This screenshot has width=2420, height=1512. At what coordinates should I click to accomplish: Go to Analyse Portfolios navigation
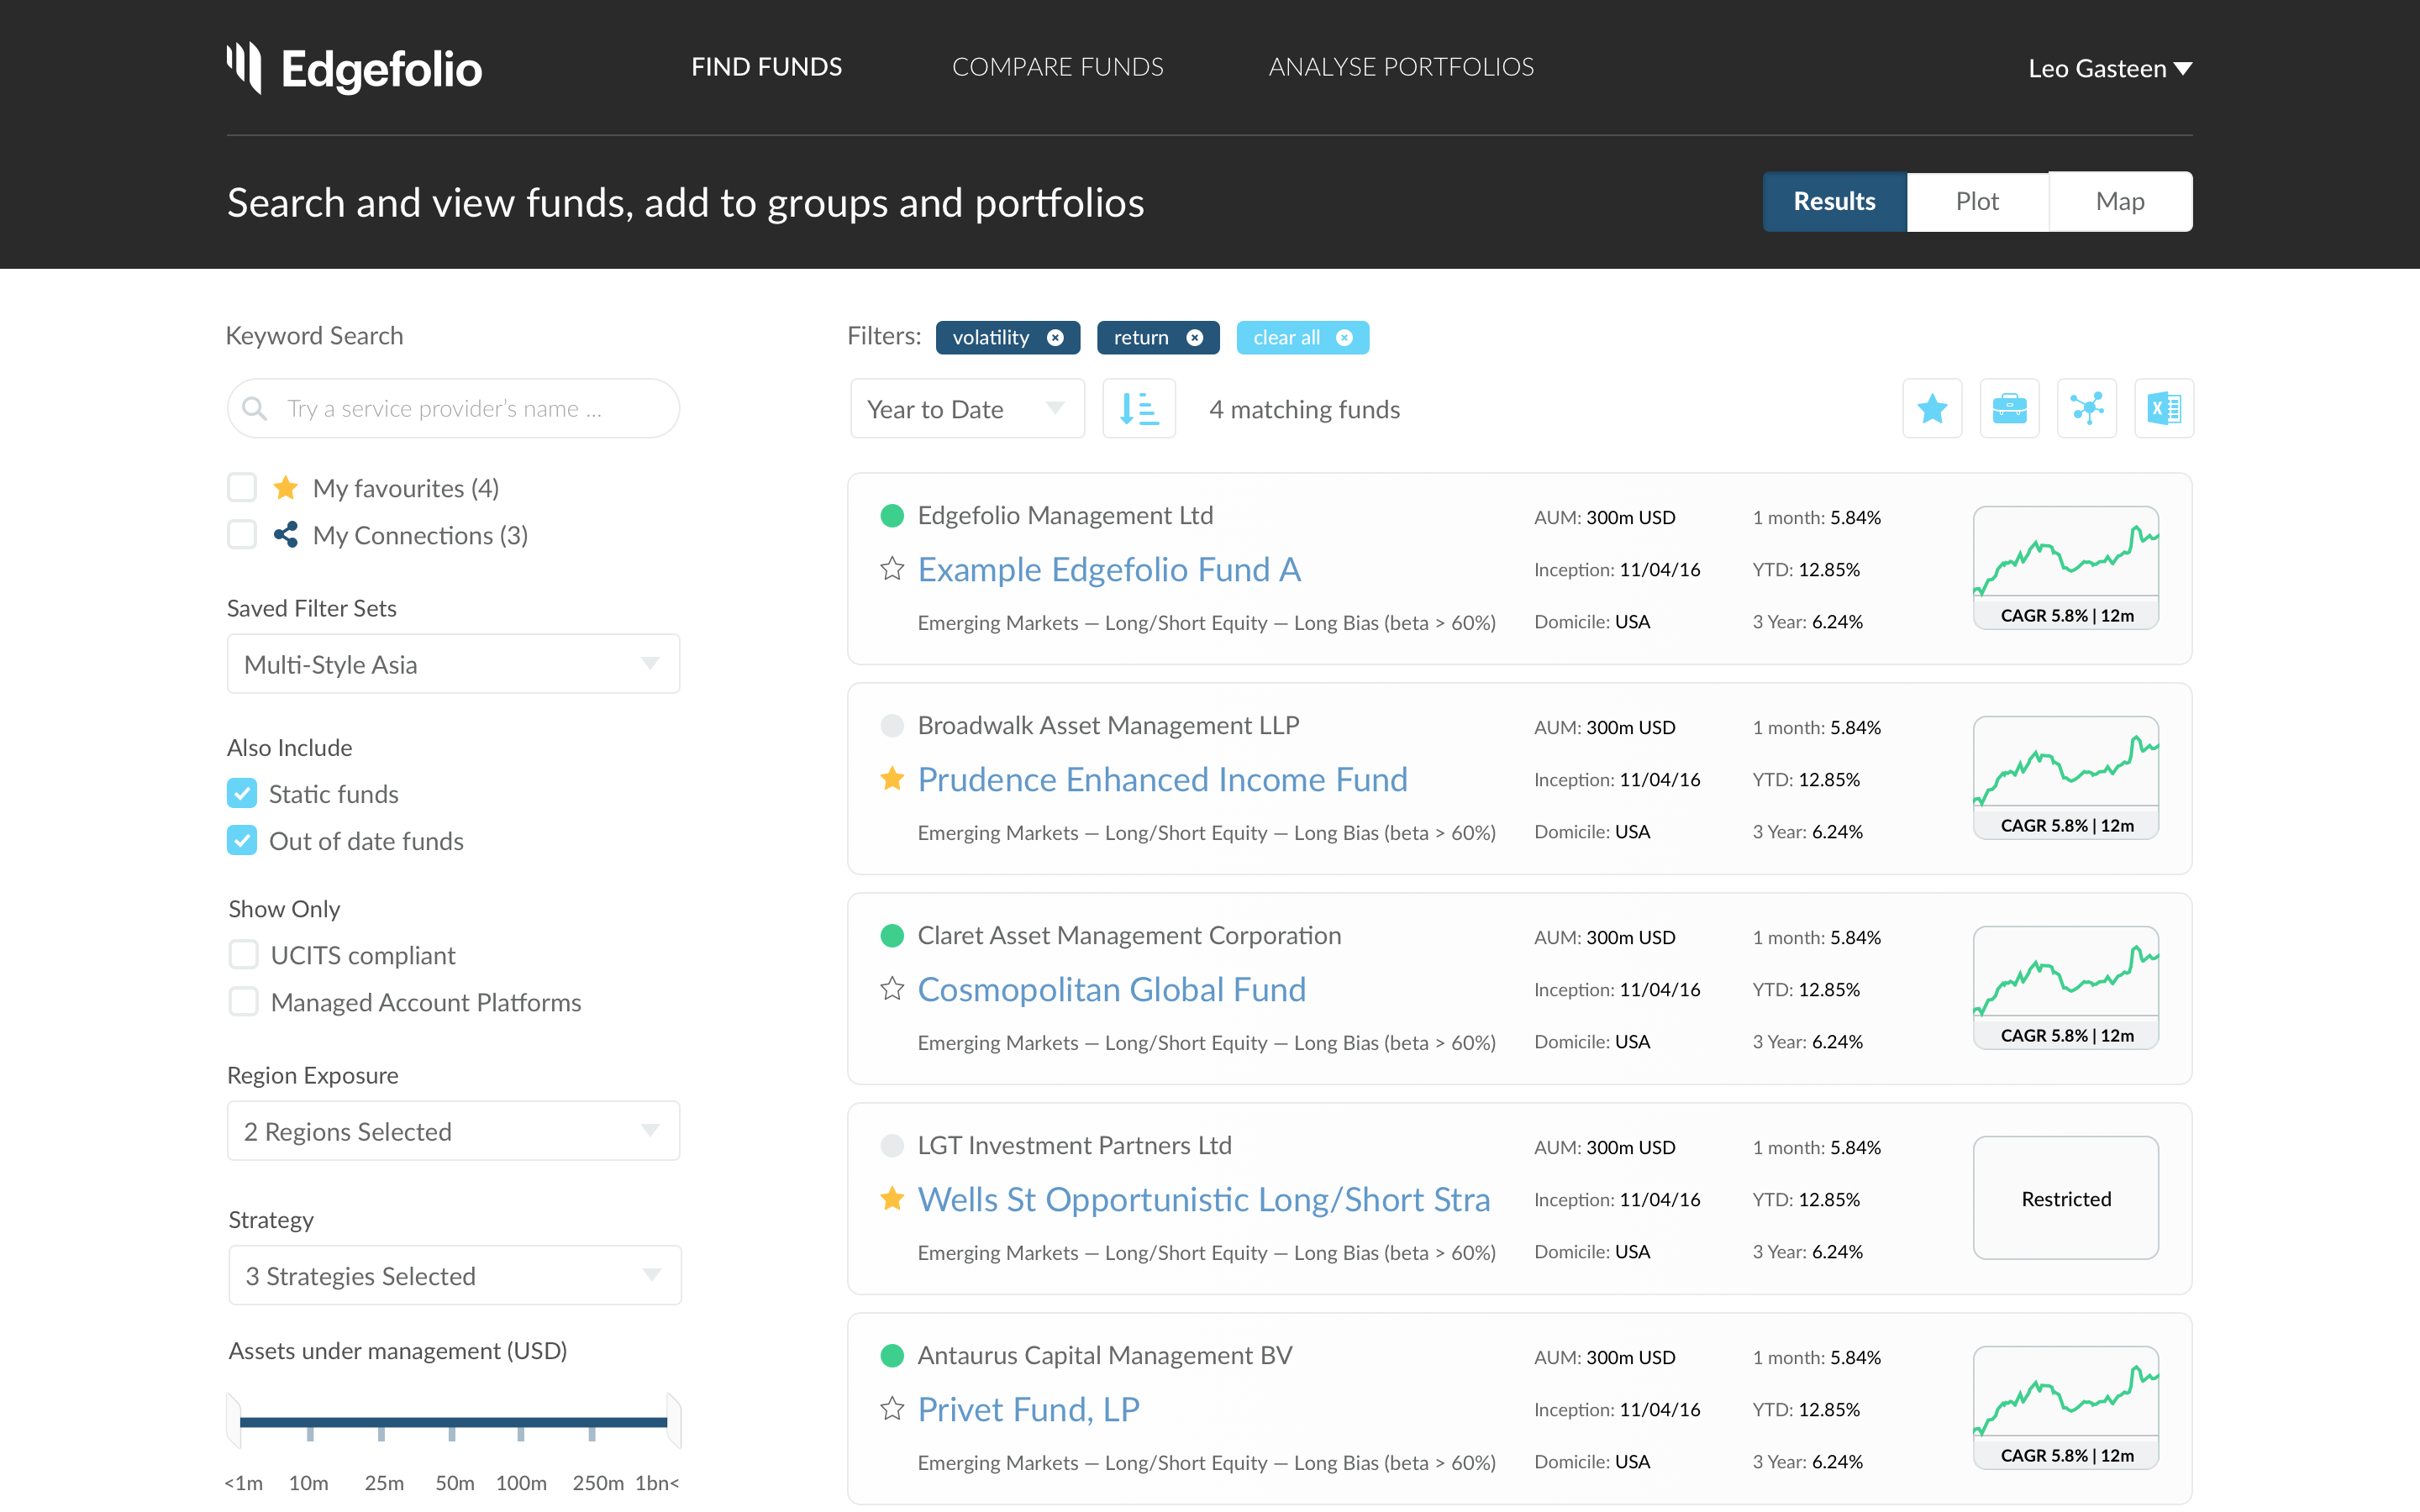coord(1401,67)
